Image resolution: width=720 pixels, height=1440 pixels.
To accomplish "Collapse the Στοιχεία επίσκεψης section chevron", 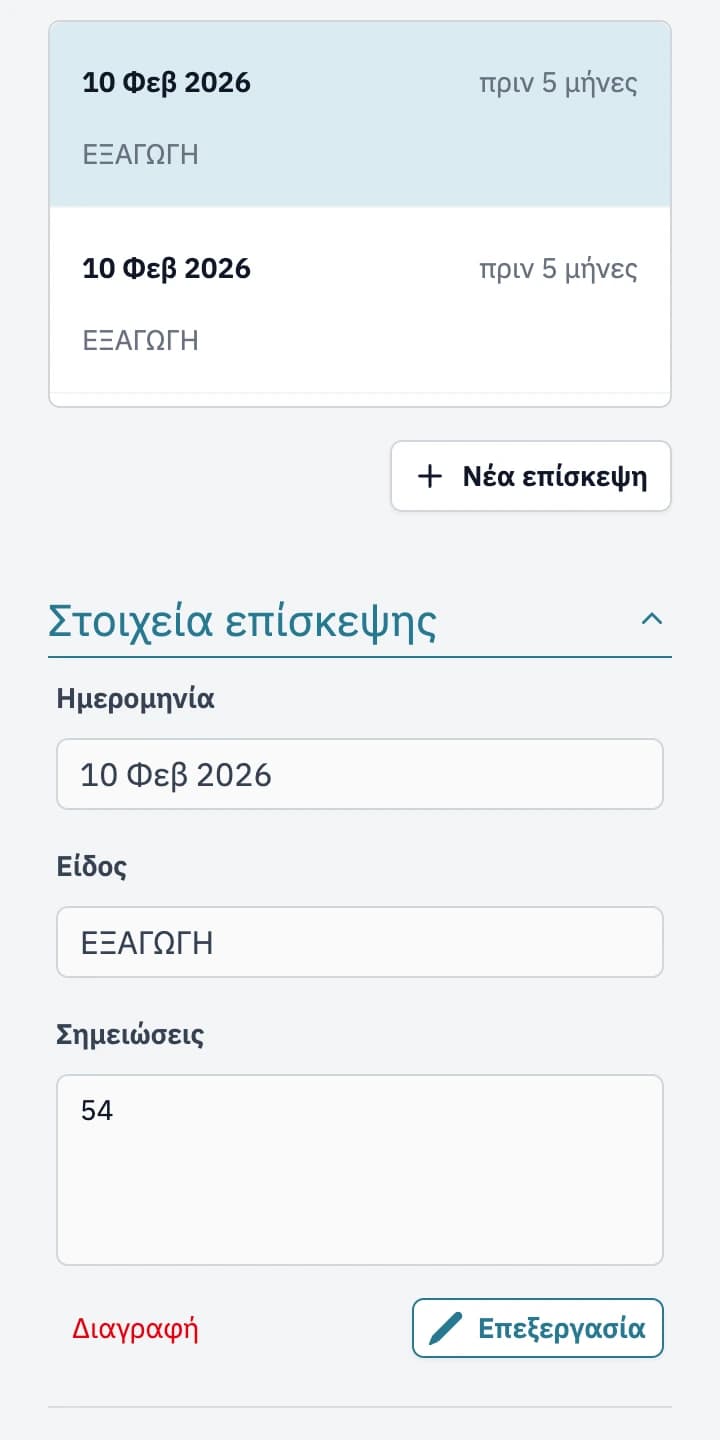I will (651, 619).
